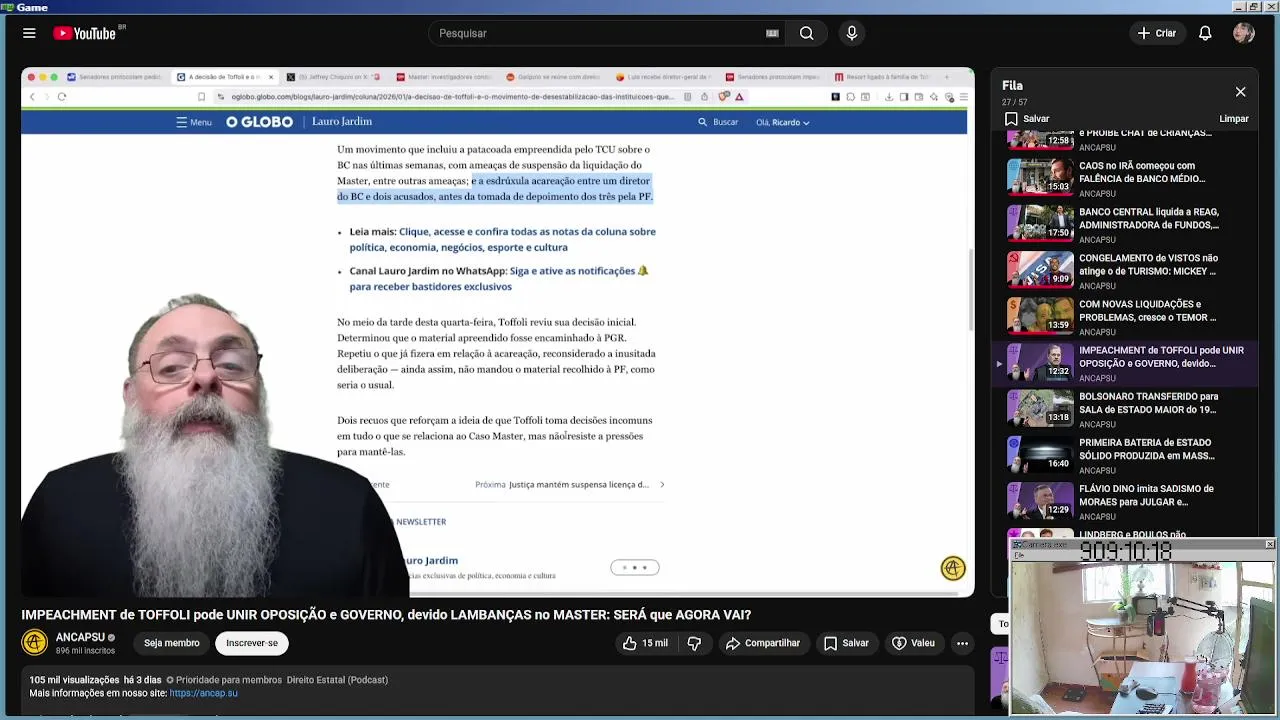Image resolution: width=1280 pixels, height=720 pixels.
Task: Click Seja membro join button
Action: click(171, 643)
